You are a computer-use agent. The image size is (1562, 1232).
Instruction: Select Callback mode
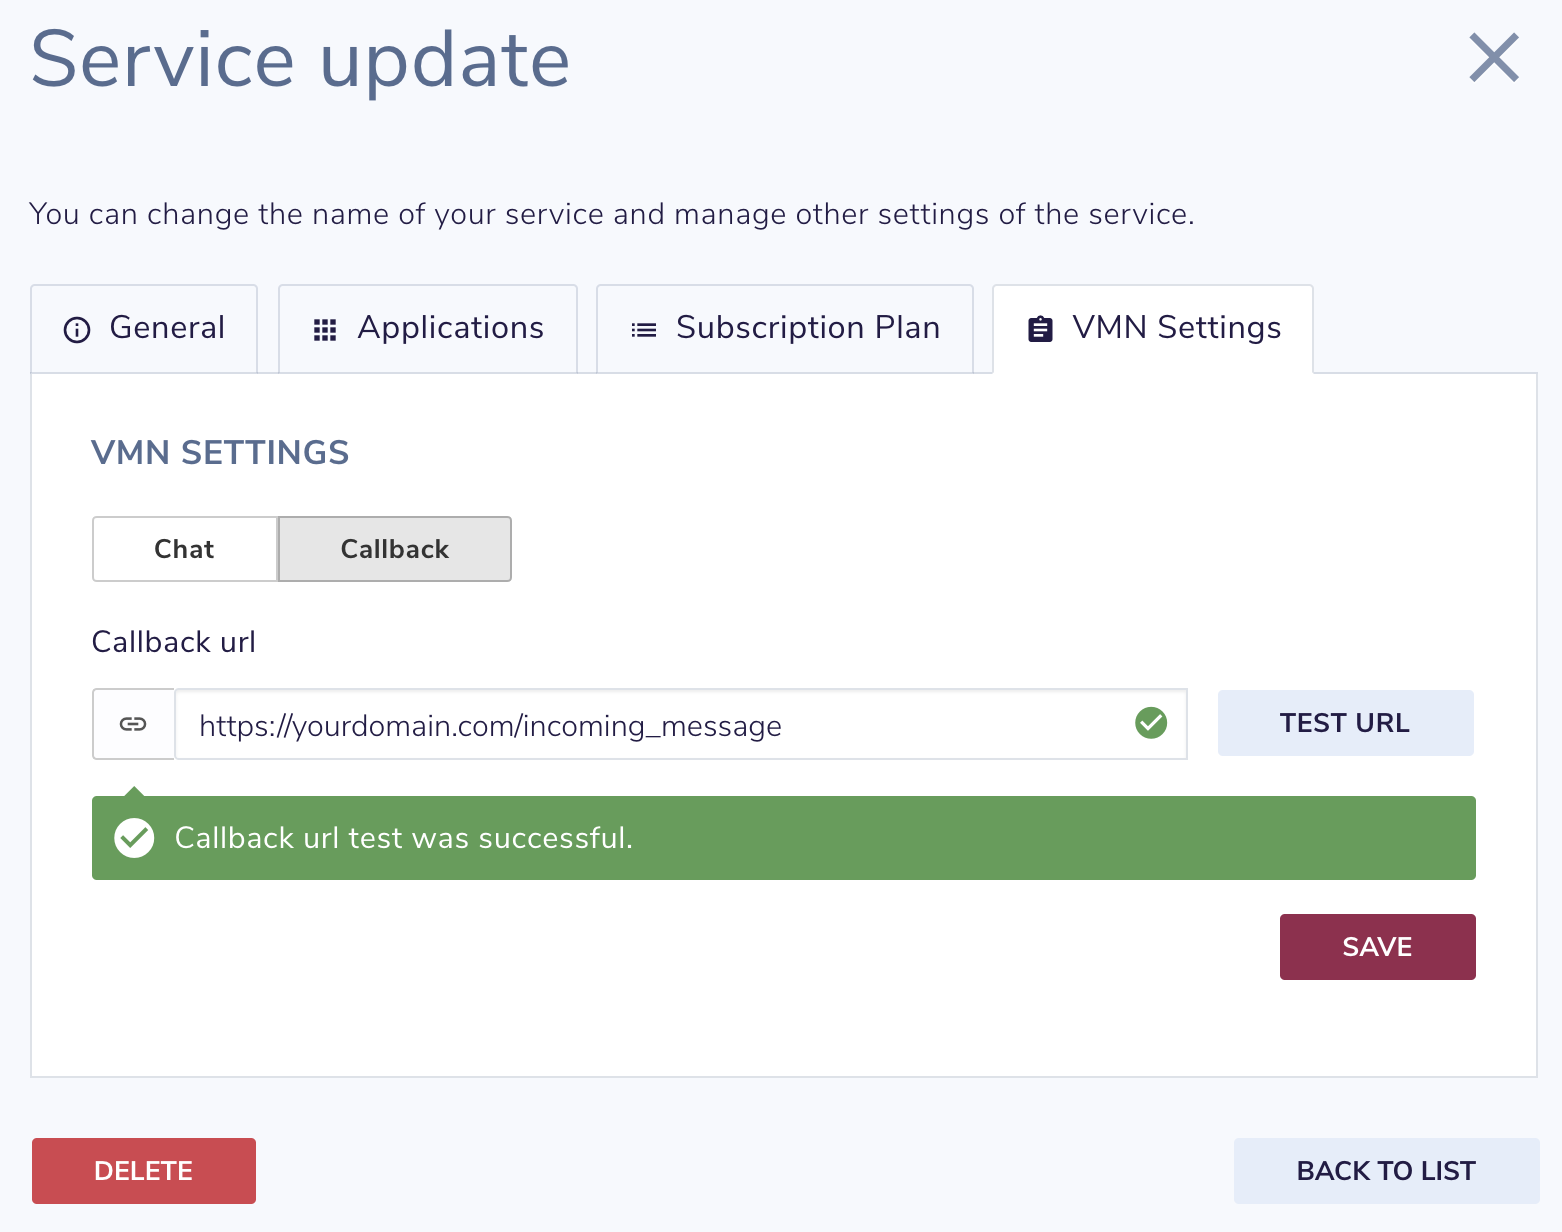pyautogui.click(x=394, y=548)
